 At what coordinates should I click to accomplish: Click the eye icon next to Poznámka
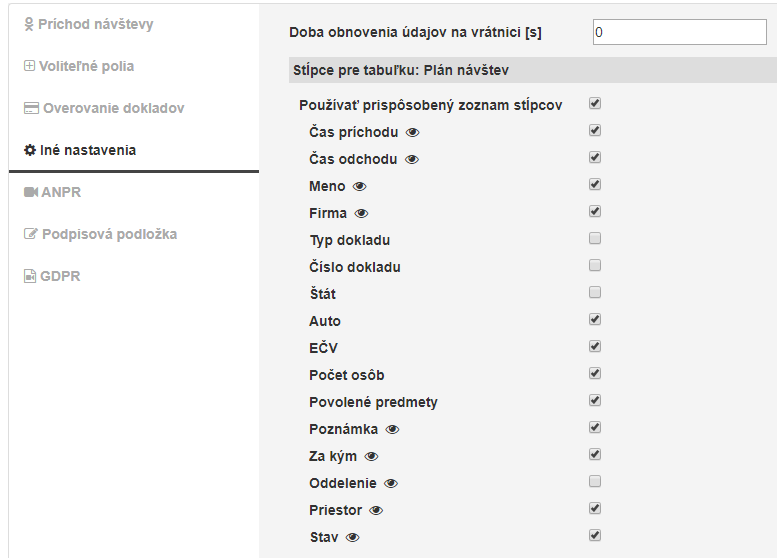point(392,429)
